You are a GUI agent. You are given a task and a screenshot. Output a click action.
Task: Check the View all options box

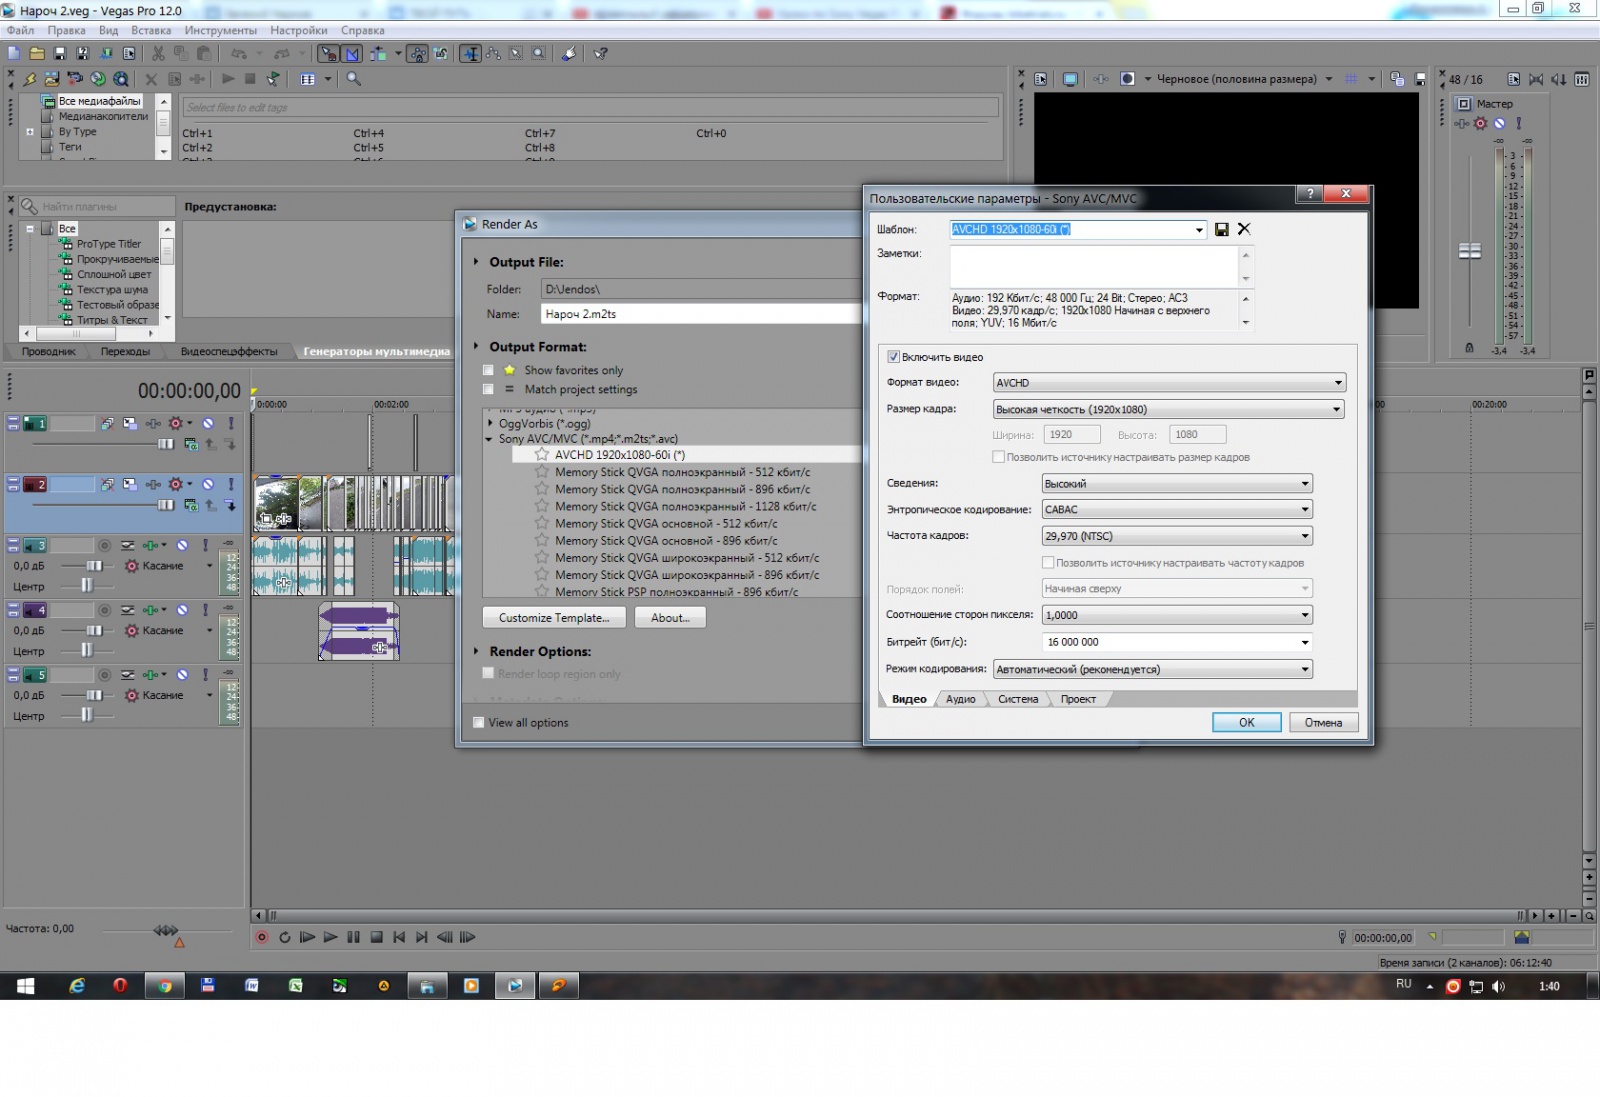[x=479, y=723]
